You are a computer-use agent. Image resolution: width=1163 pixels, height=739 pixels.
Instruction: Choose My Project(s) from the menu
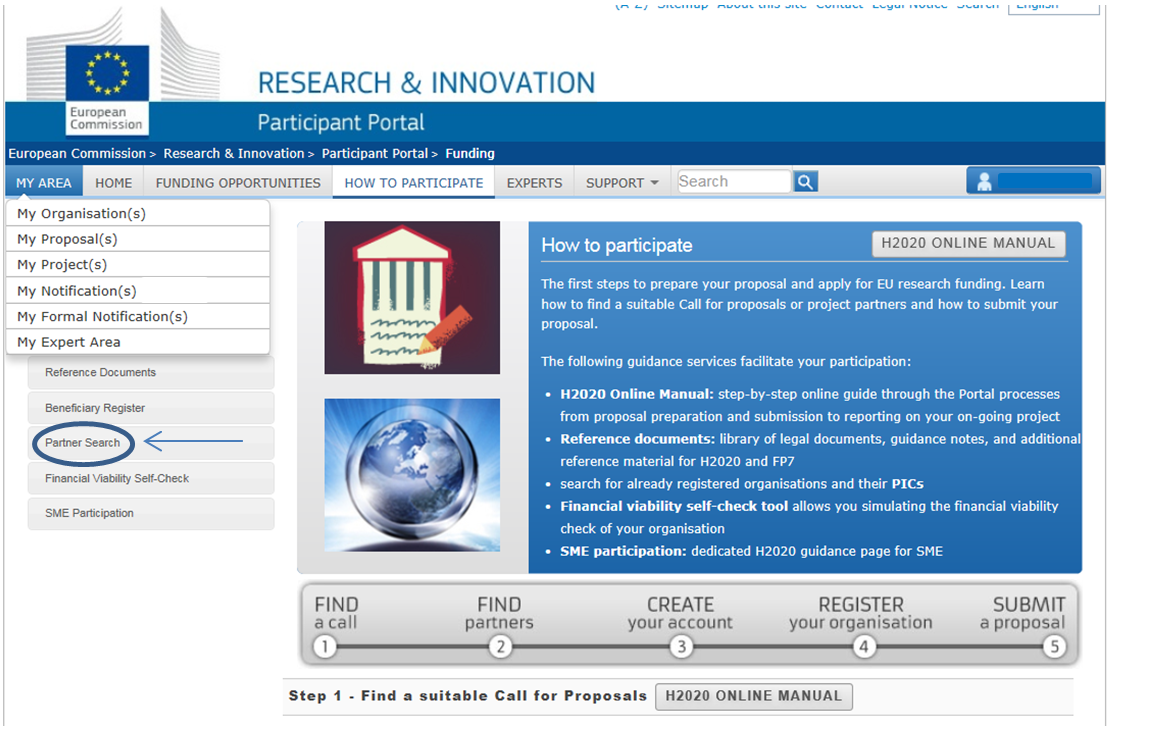pyautogui.click(x=138, y=265)
